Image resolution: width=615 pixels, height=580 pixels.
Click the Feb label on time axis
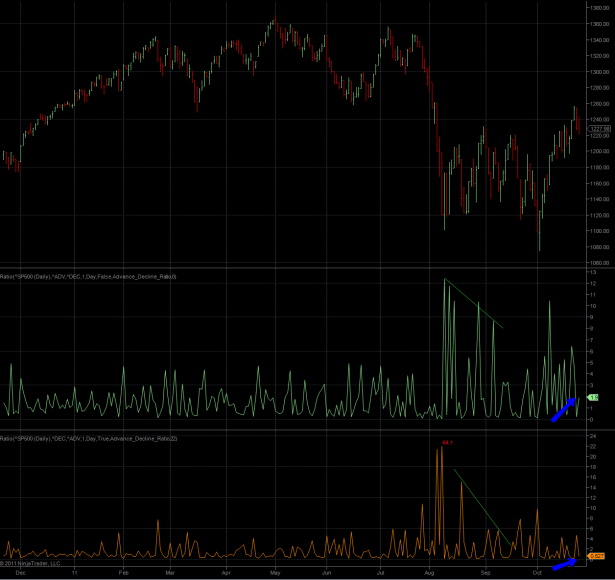point(123,573)
